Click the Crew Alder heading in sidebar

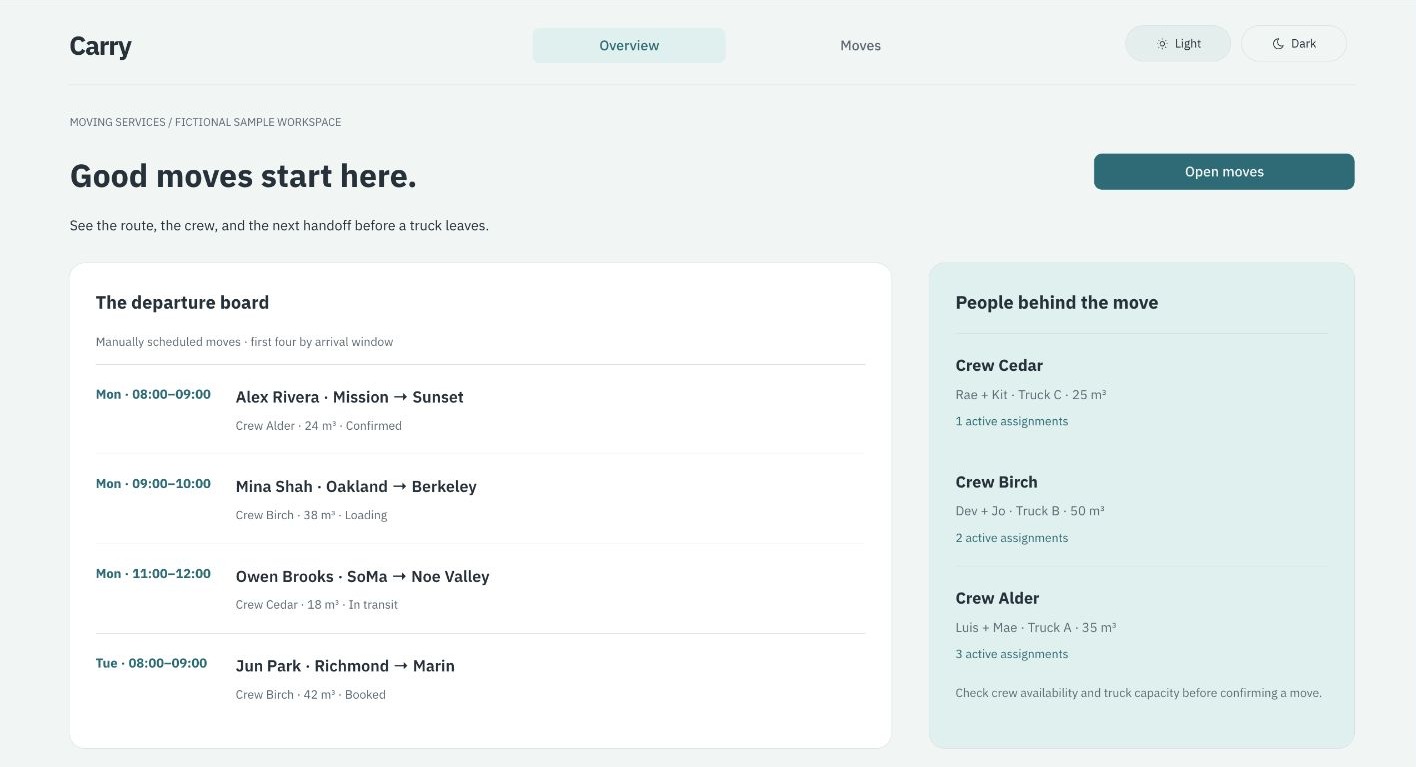click(x=997, y=598)
